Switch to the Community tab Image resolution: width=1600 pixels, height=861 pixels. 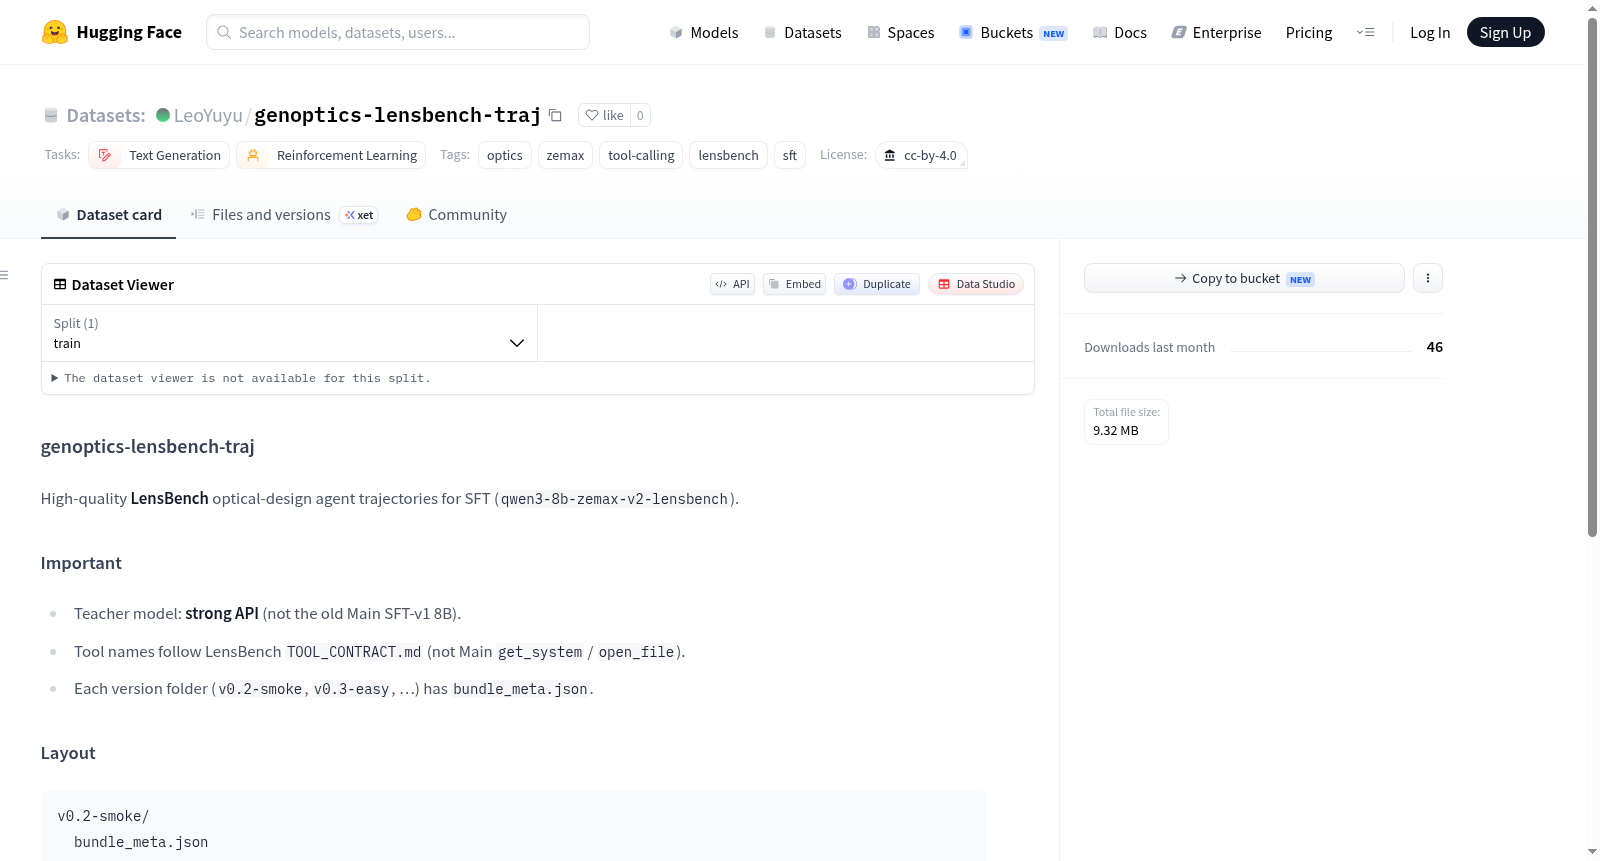(456, 214)
